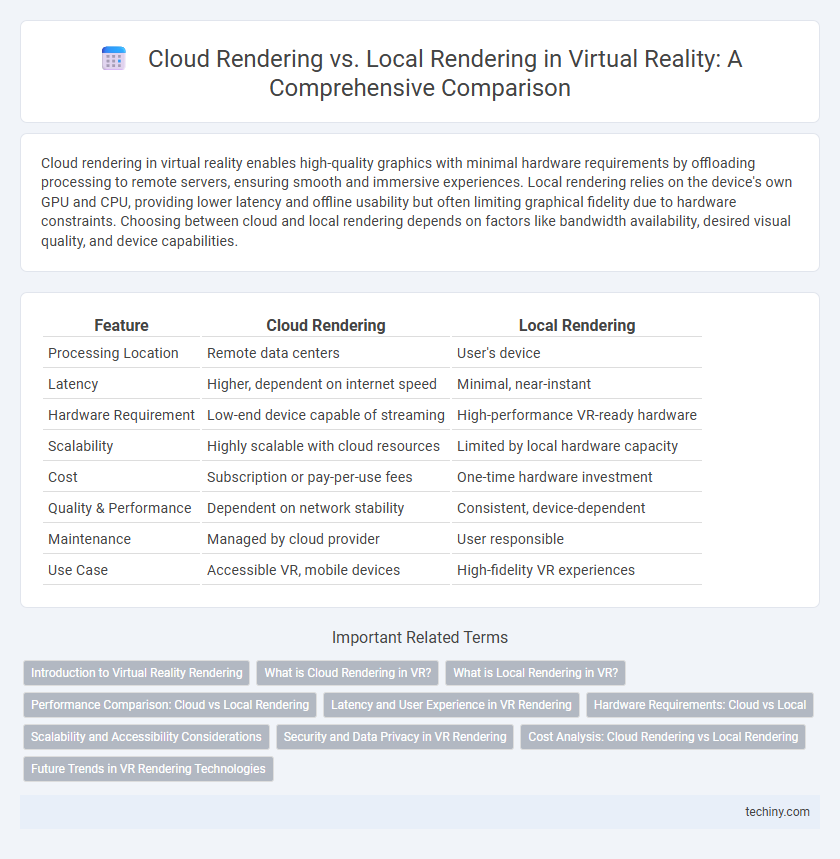Click the Feature column header
Screen dimensions: 840x859
[121, 325]
